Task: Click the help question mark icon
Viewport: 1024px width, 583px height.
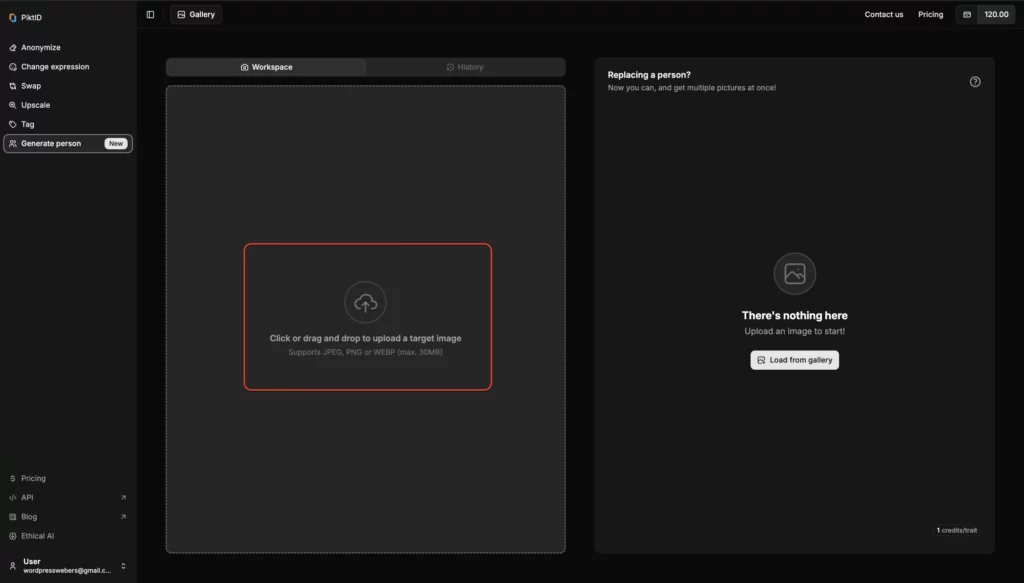Action: tap(975, 82)
